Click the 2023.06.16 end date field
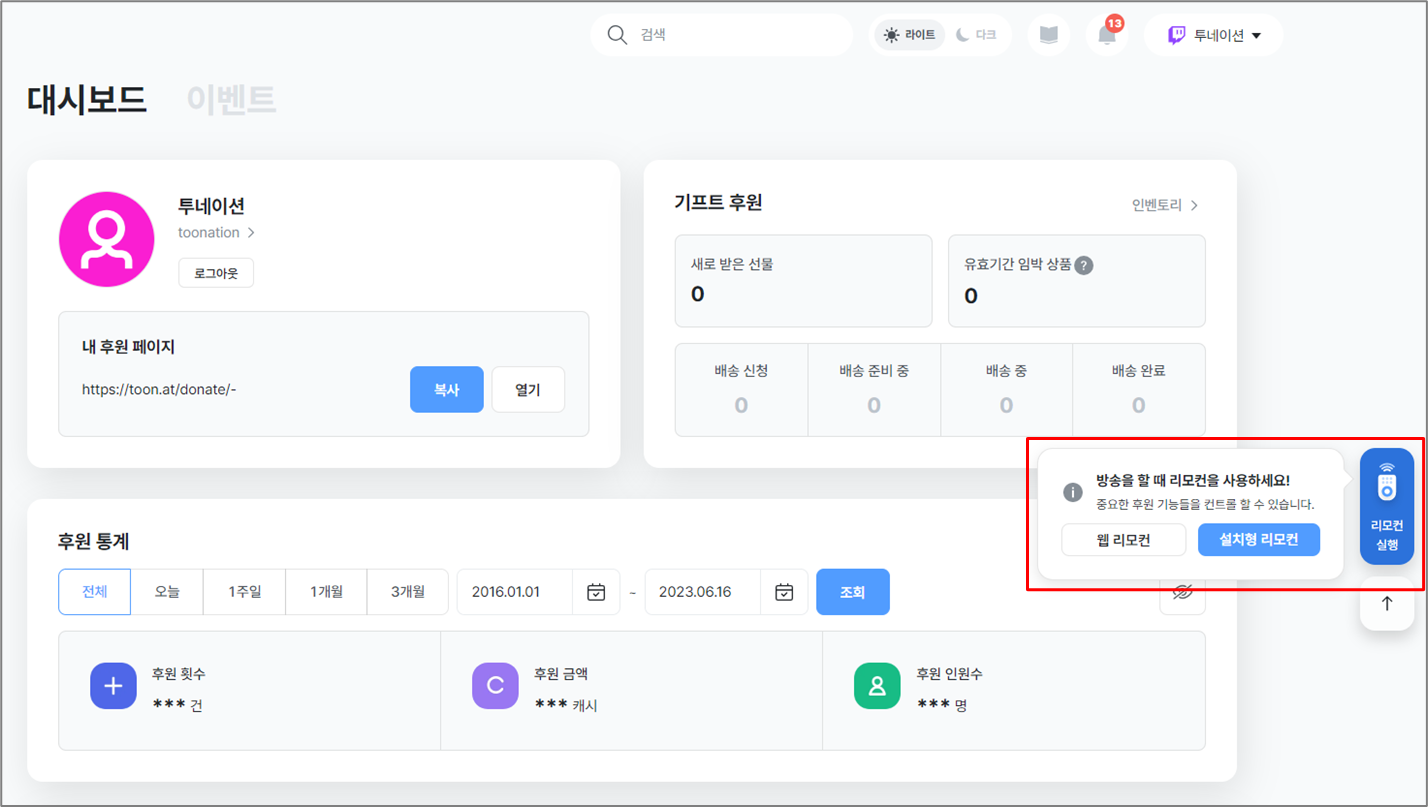 tap(703, 592)
